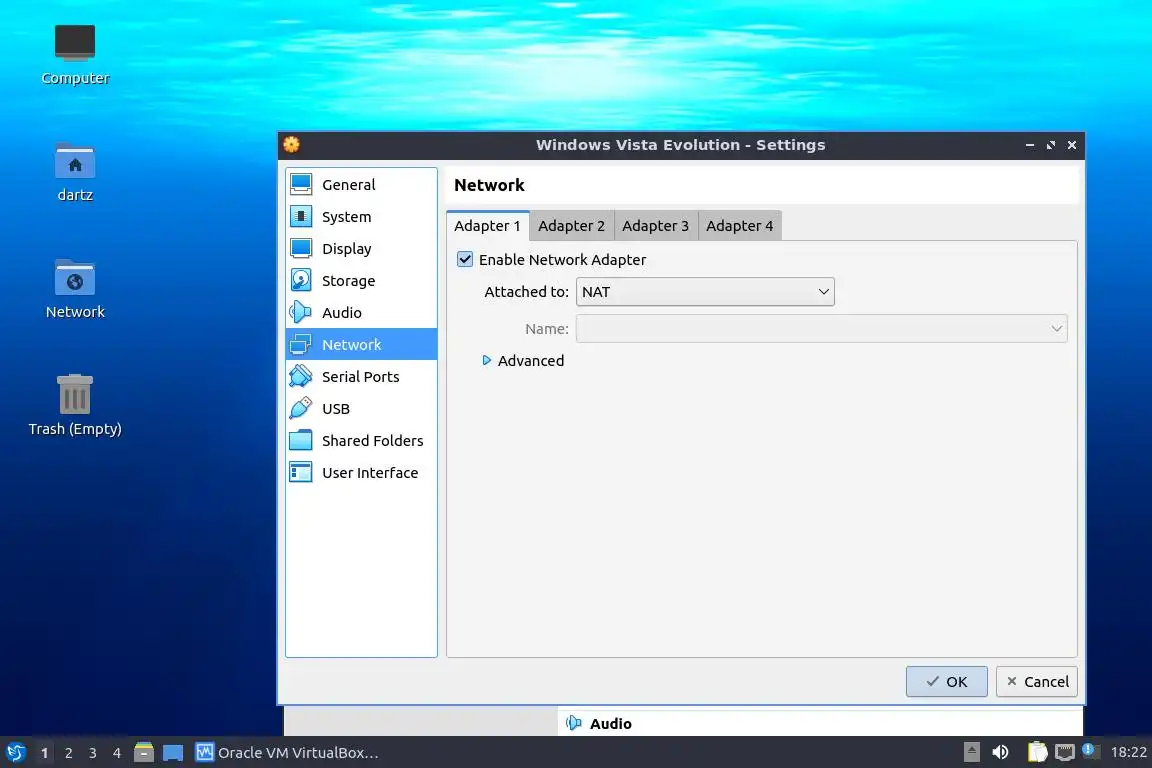The width and height of the screenshot is (1152, 768).
Task: Select the General label in the sidebar
Action: [x=348, y=184]
